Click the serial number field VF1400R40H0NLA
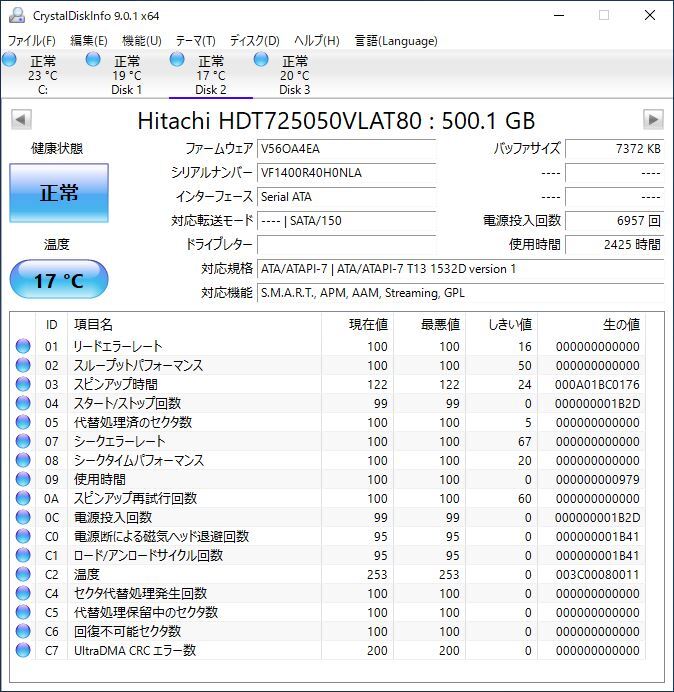Screen dimensions: 674x692 pos(346,173)
